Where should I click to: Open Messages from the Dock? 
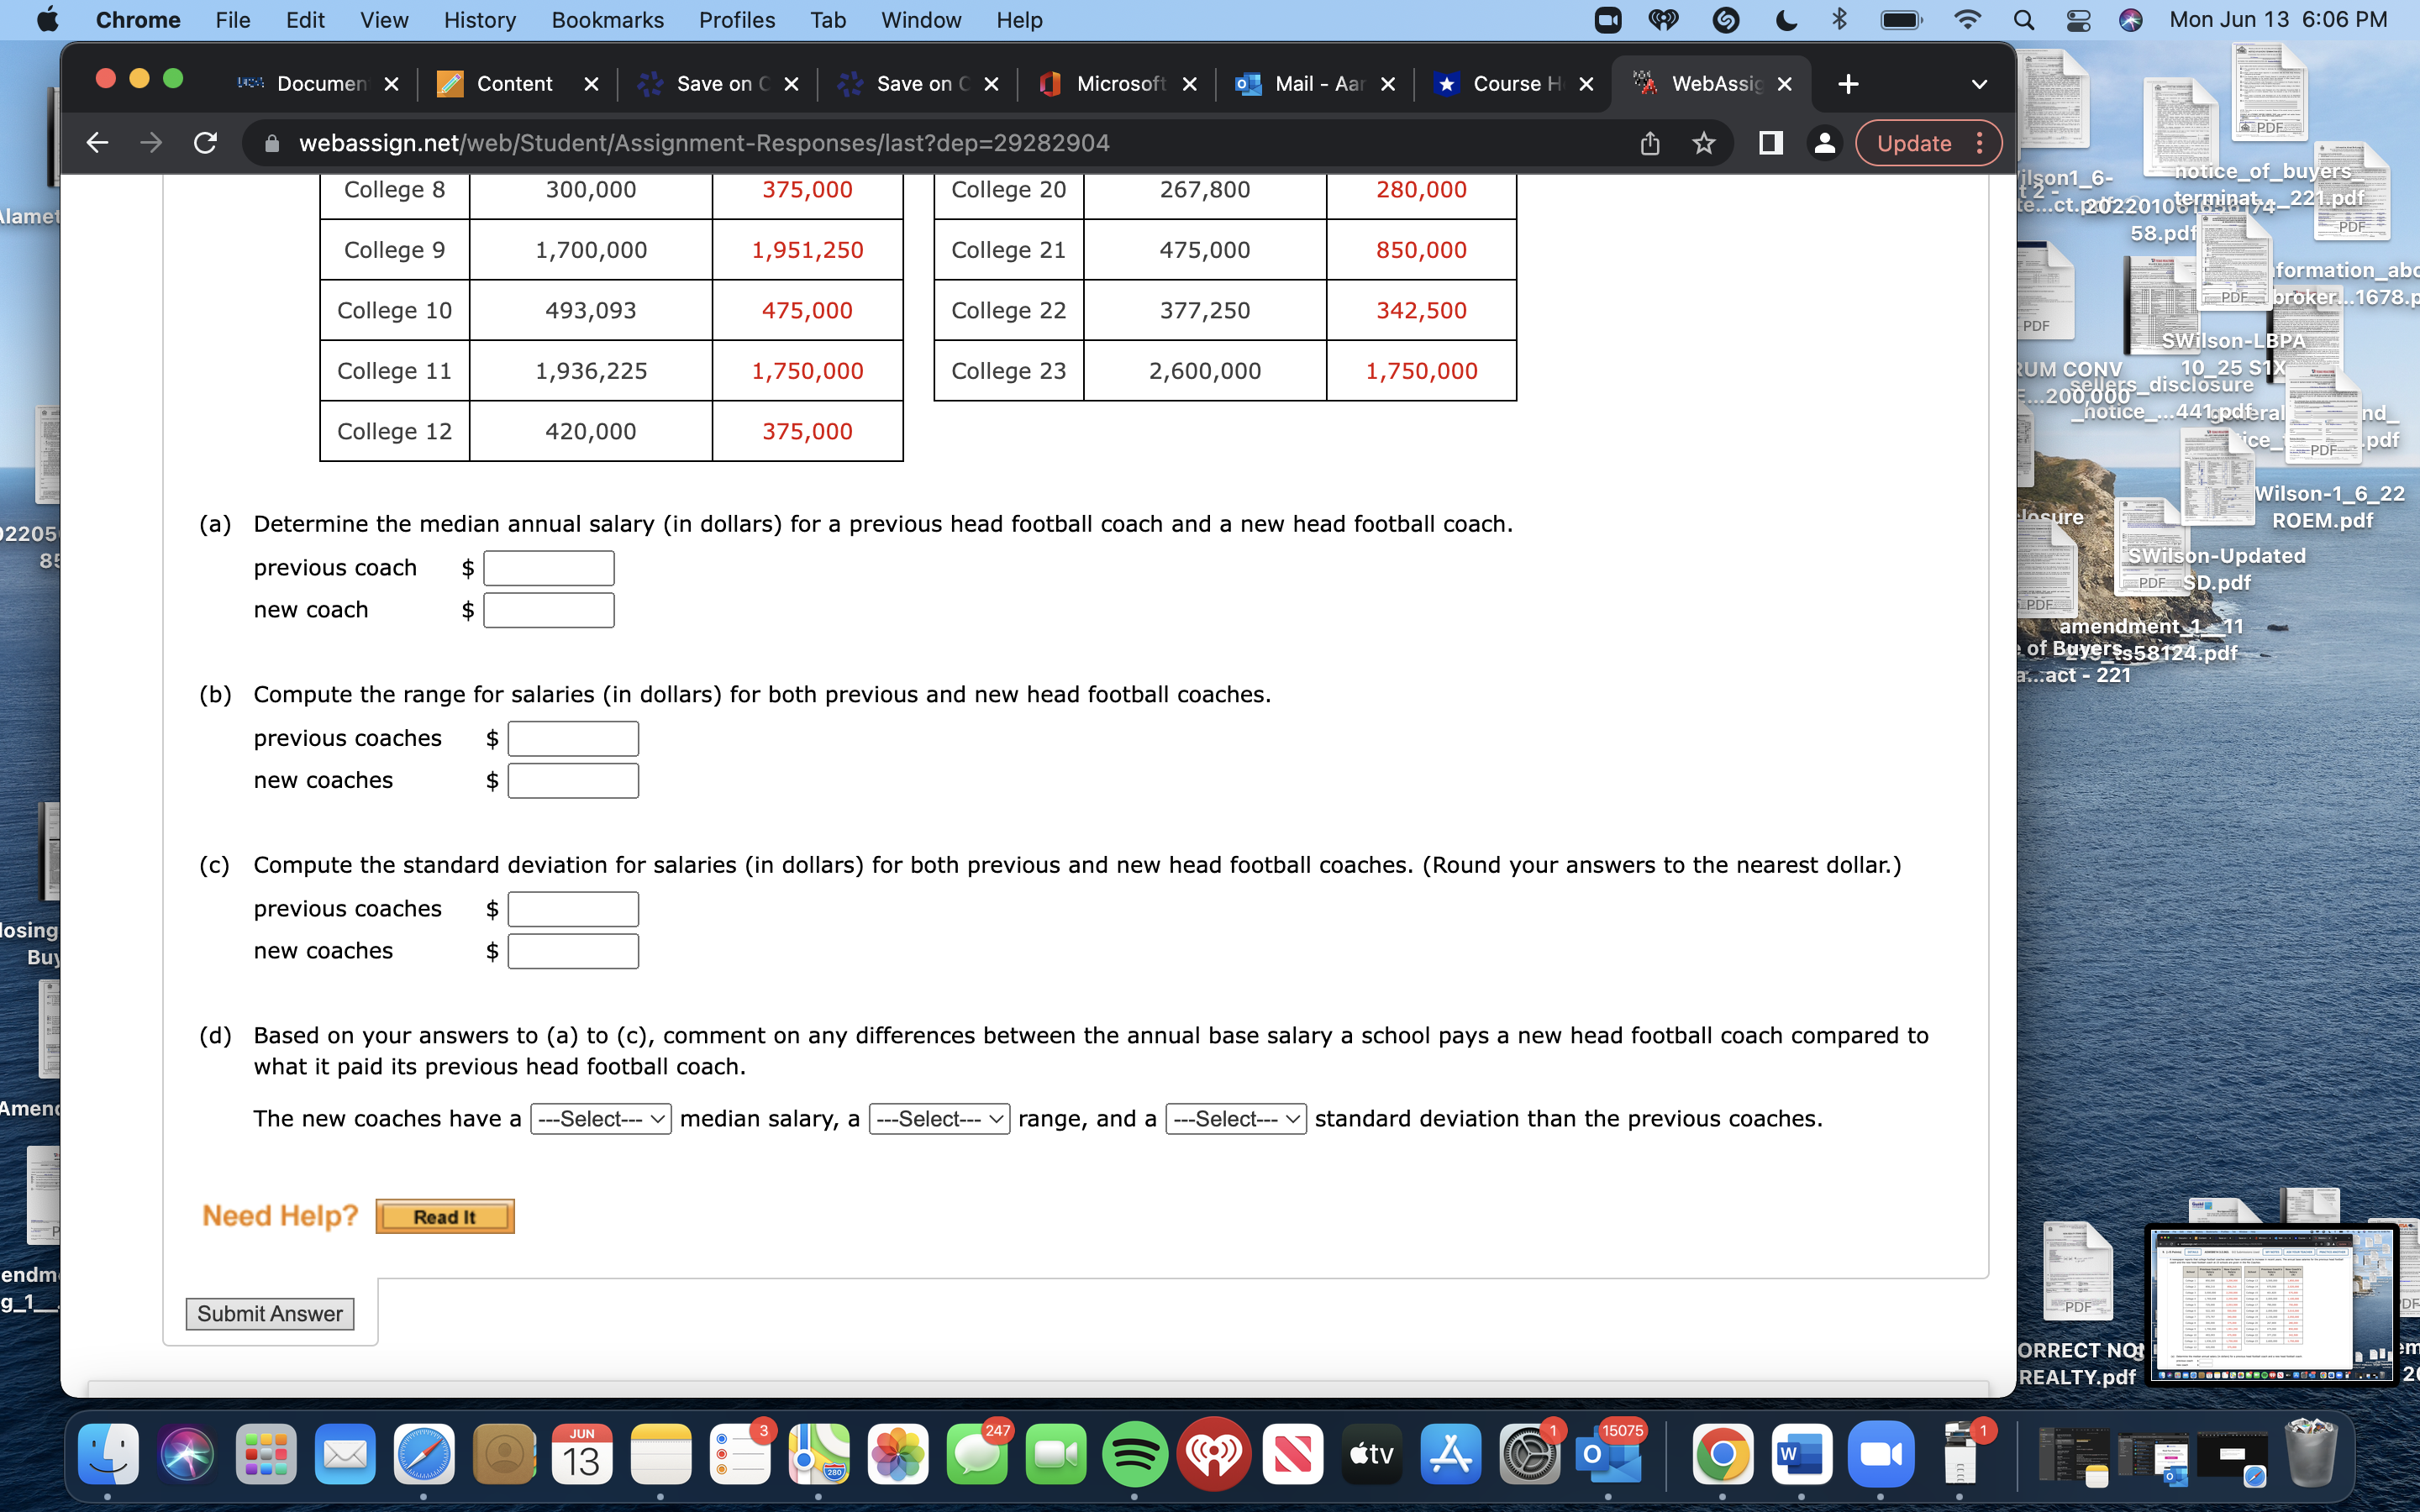tap(977, 1455)
